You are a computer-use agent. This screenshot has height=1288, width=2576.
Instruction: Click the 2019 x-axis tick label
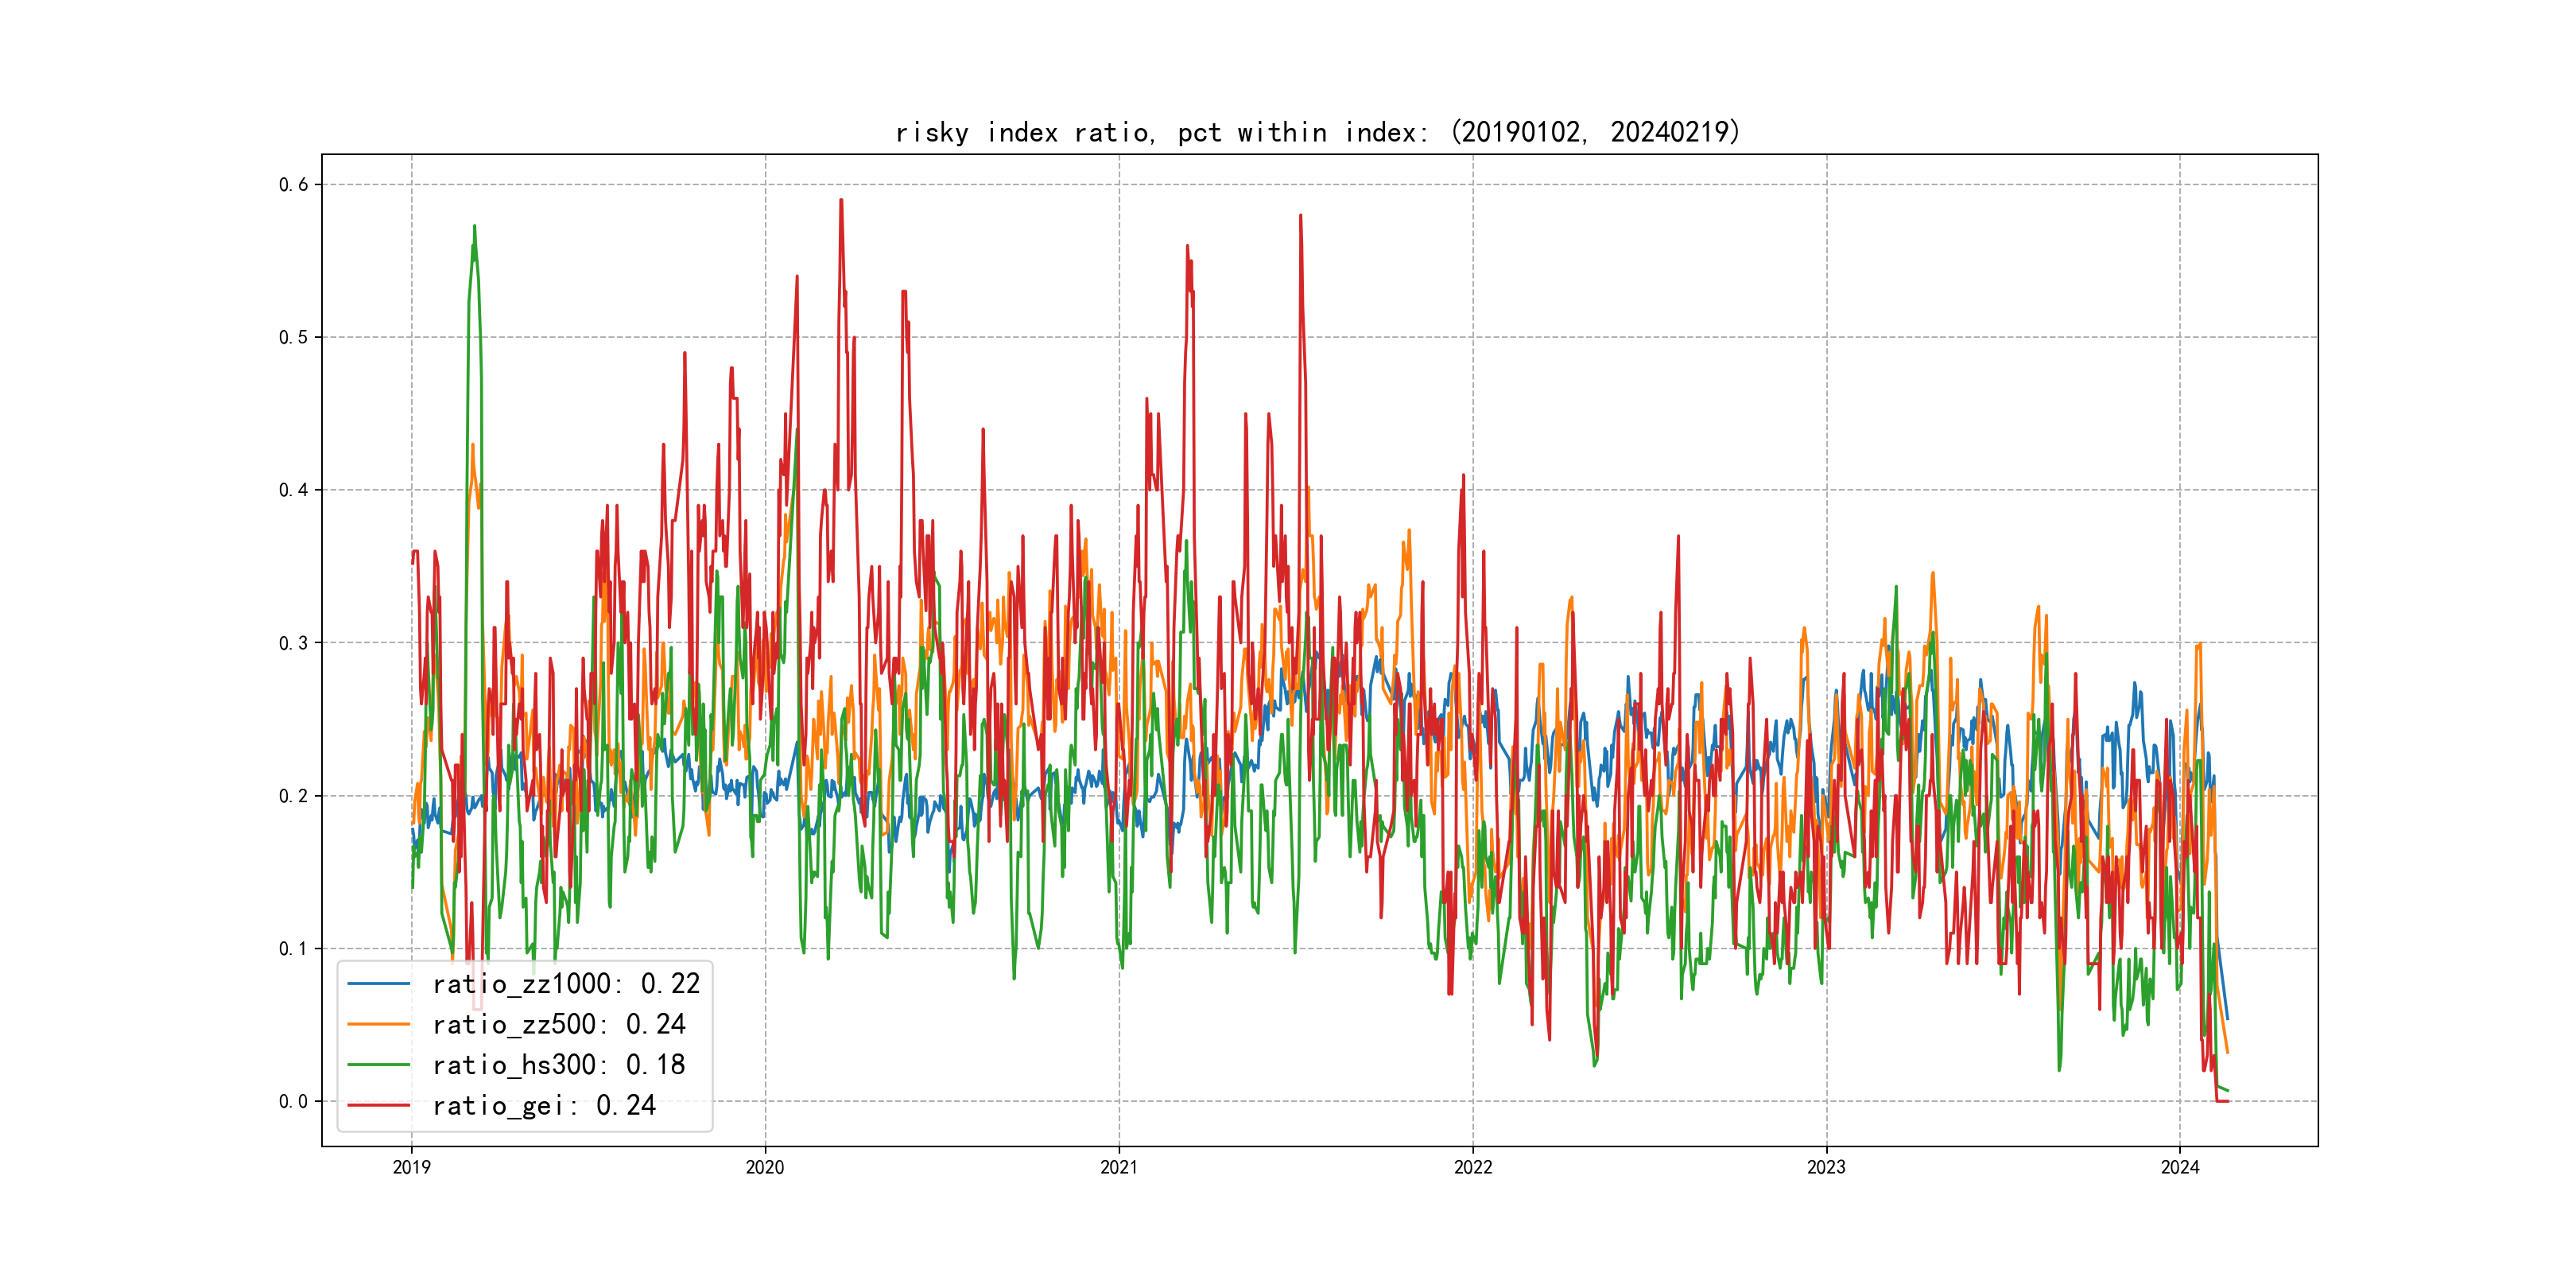pyautogui.click(x=411, y=1167)
